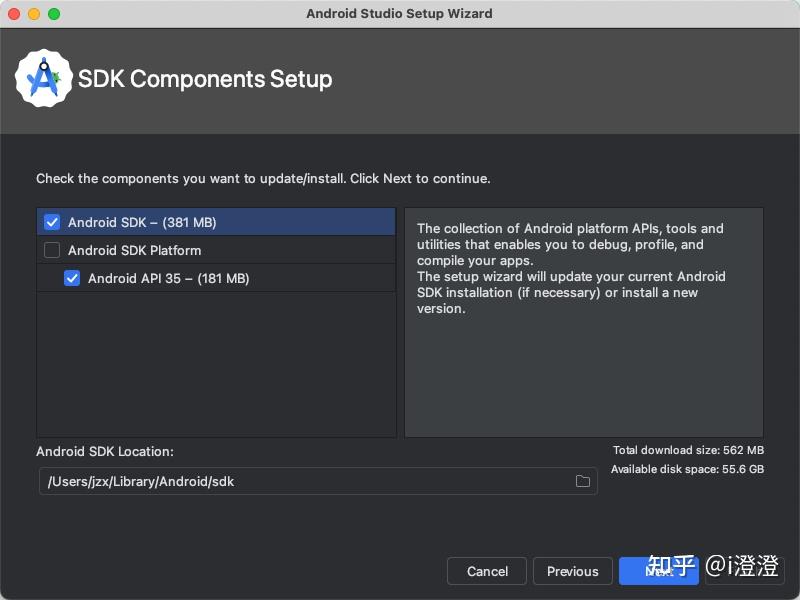800x600 pixels.
Task: Enable the Android SDK Platform checkbox
Action: tap(51, 250)
